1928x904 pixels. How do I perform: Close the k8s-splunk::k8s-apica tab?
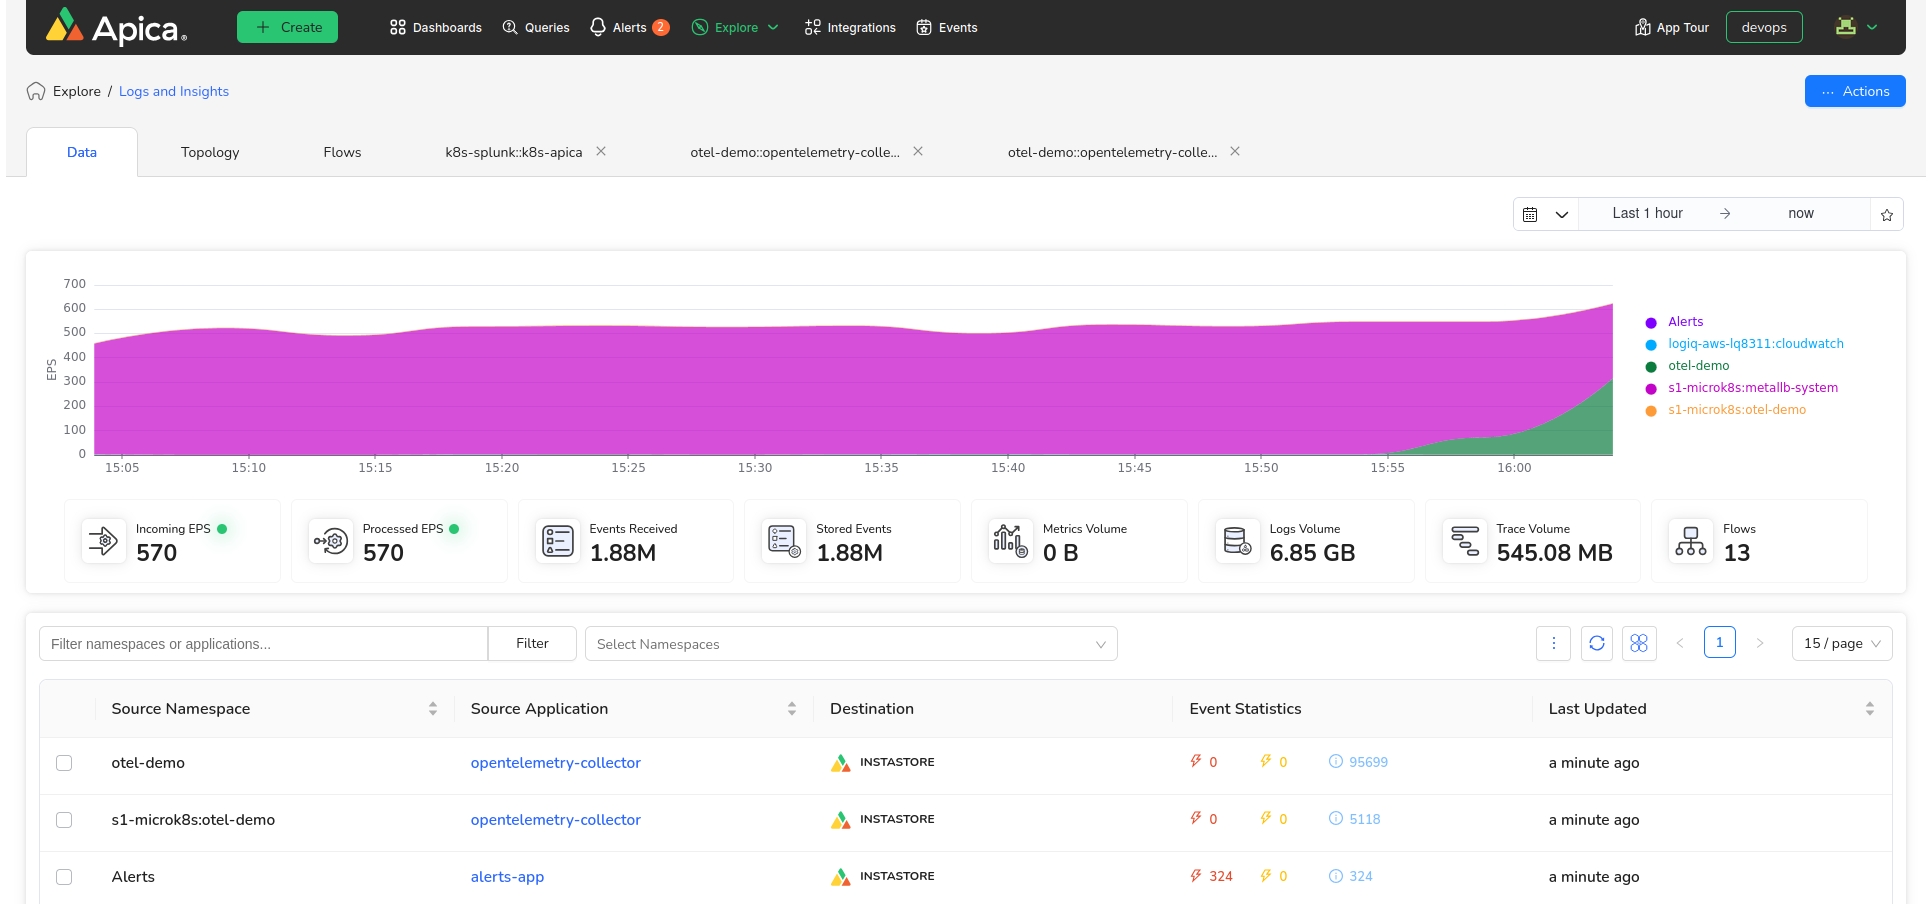pos(601,151)
